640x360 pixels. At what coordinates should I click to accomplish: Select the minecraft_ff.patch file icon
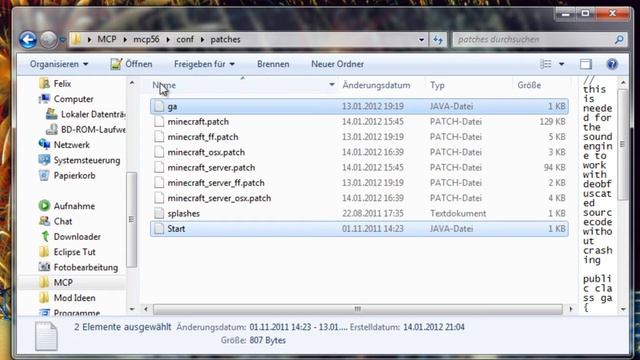(x=159, y=137)
